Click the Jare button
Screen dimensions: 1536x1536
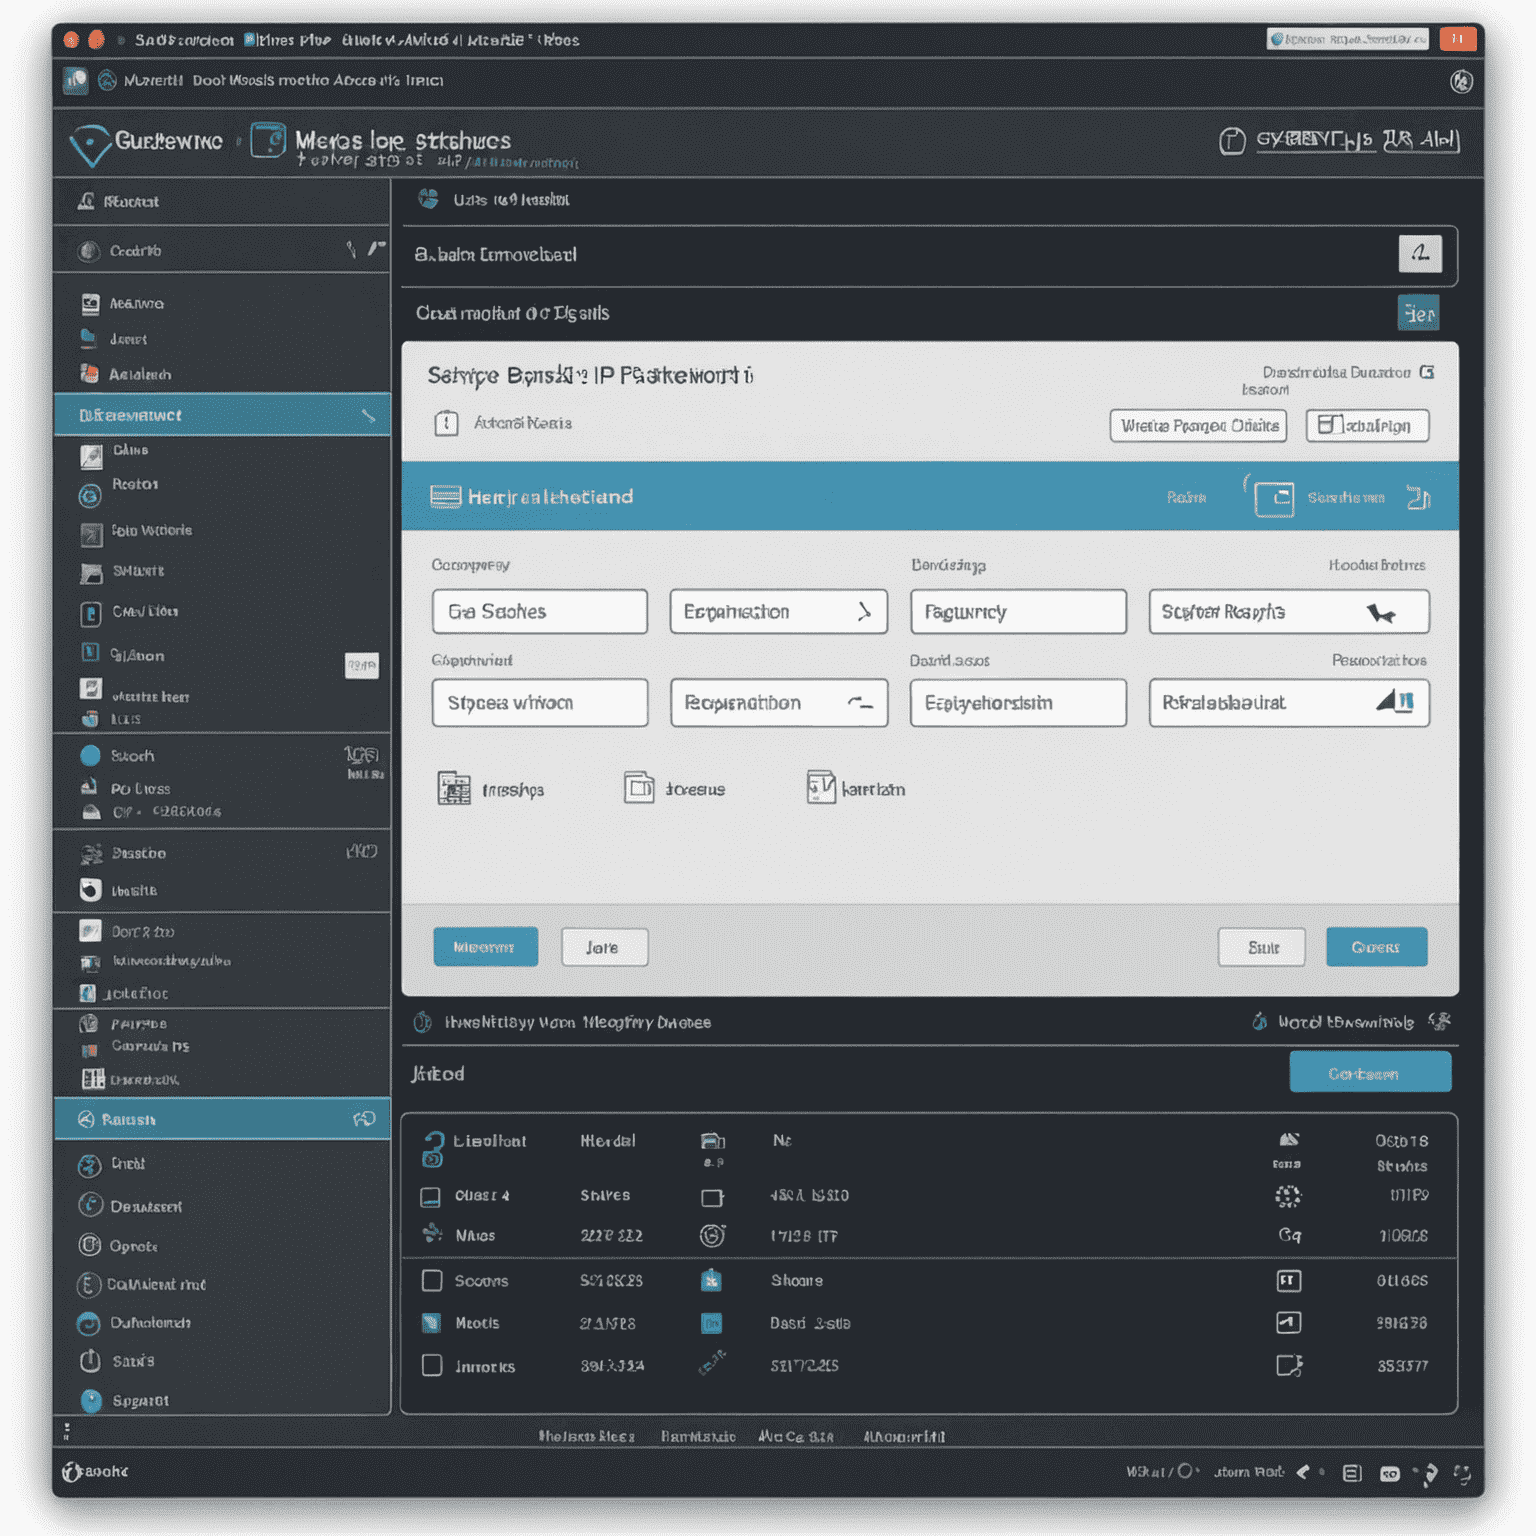pos(604,947)
